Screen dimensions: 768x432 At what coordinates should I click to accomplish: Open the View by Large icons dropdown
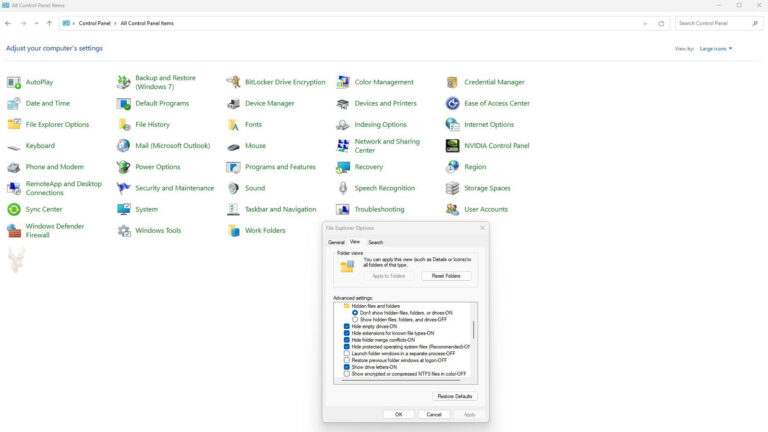point(716,49)
